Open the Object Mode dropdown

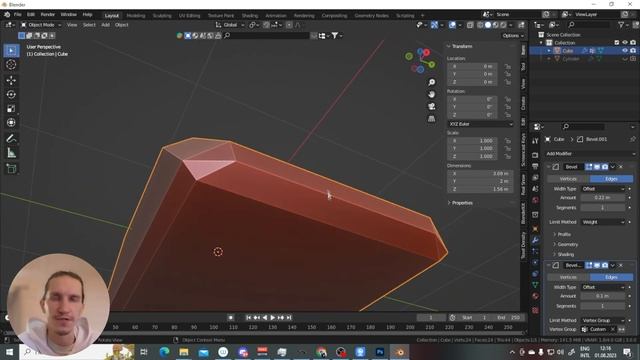point(41,25)
